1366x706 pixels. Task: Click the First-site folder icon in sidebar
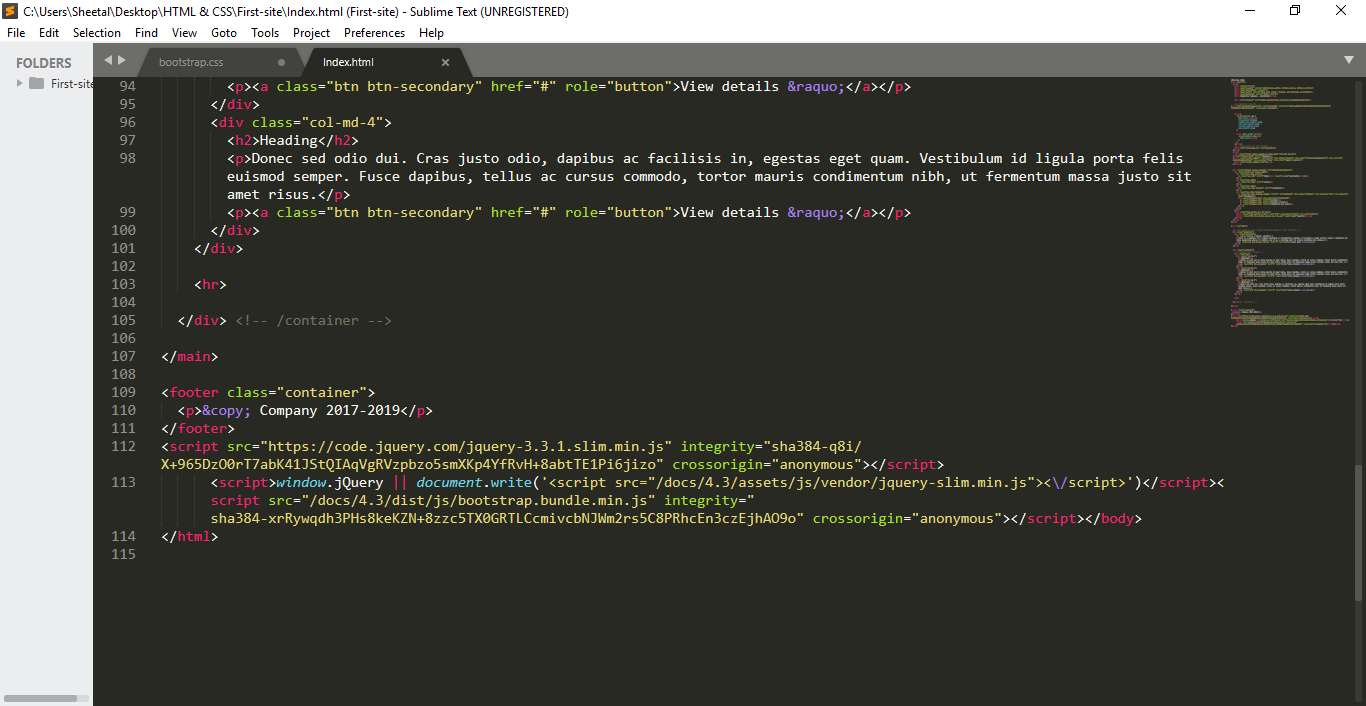coord(37,84)
